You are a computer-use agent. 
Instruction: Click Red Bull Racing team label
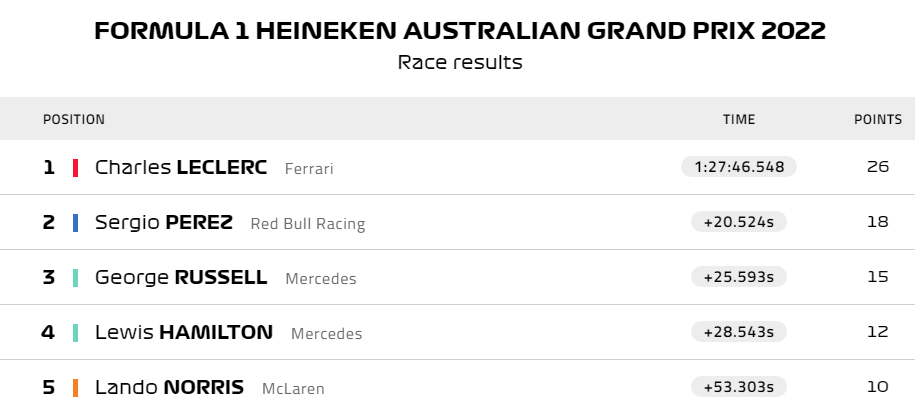307,224
